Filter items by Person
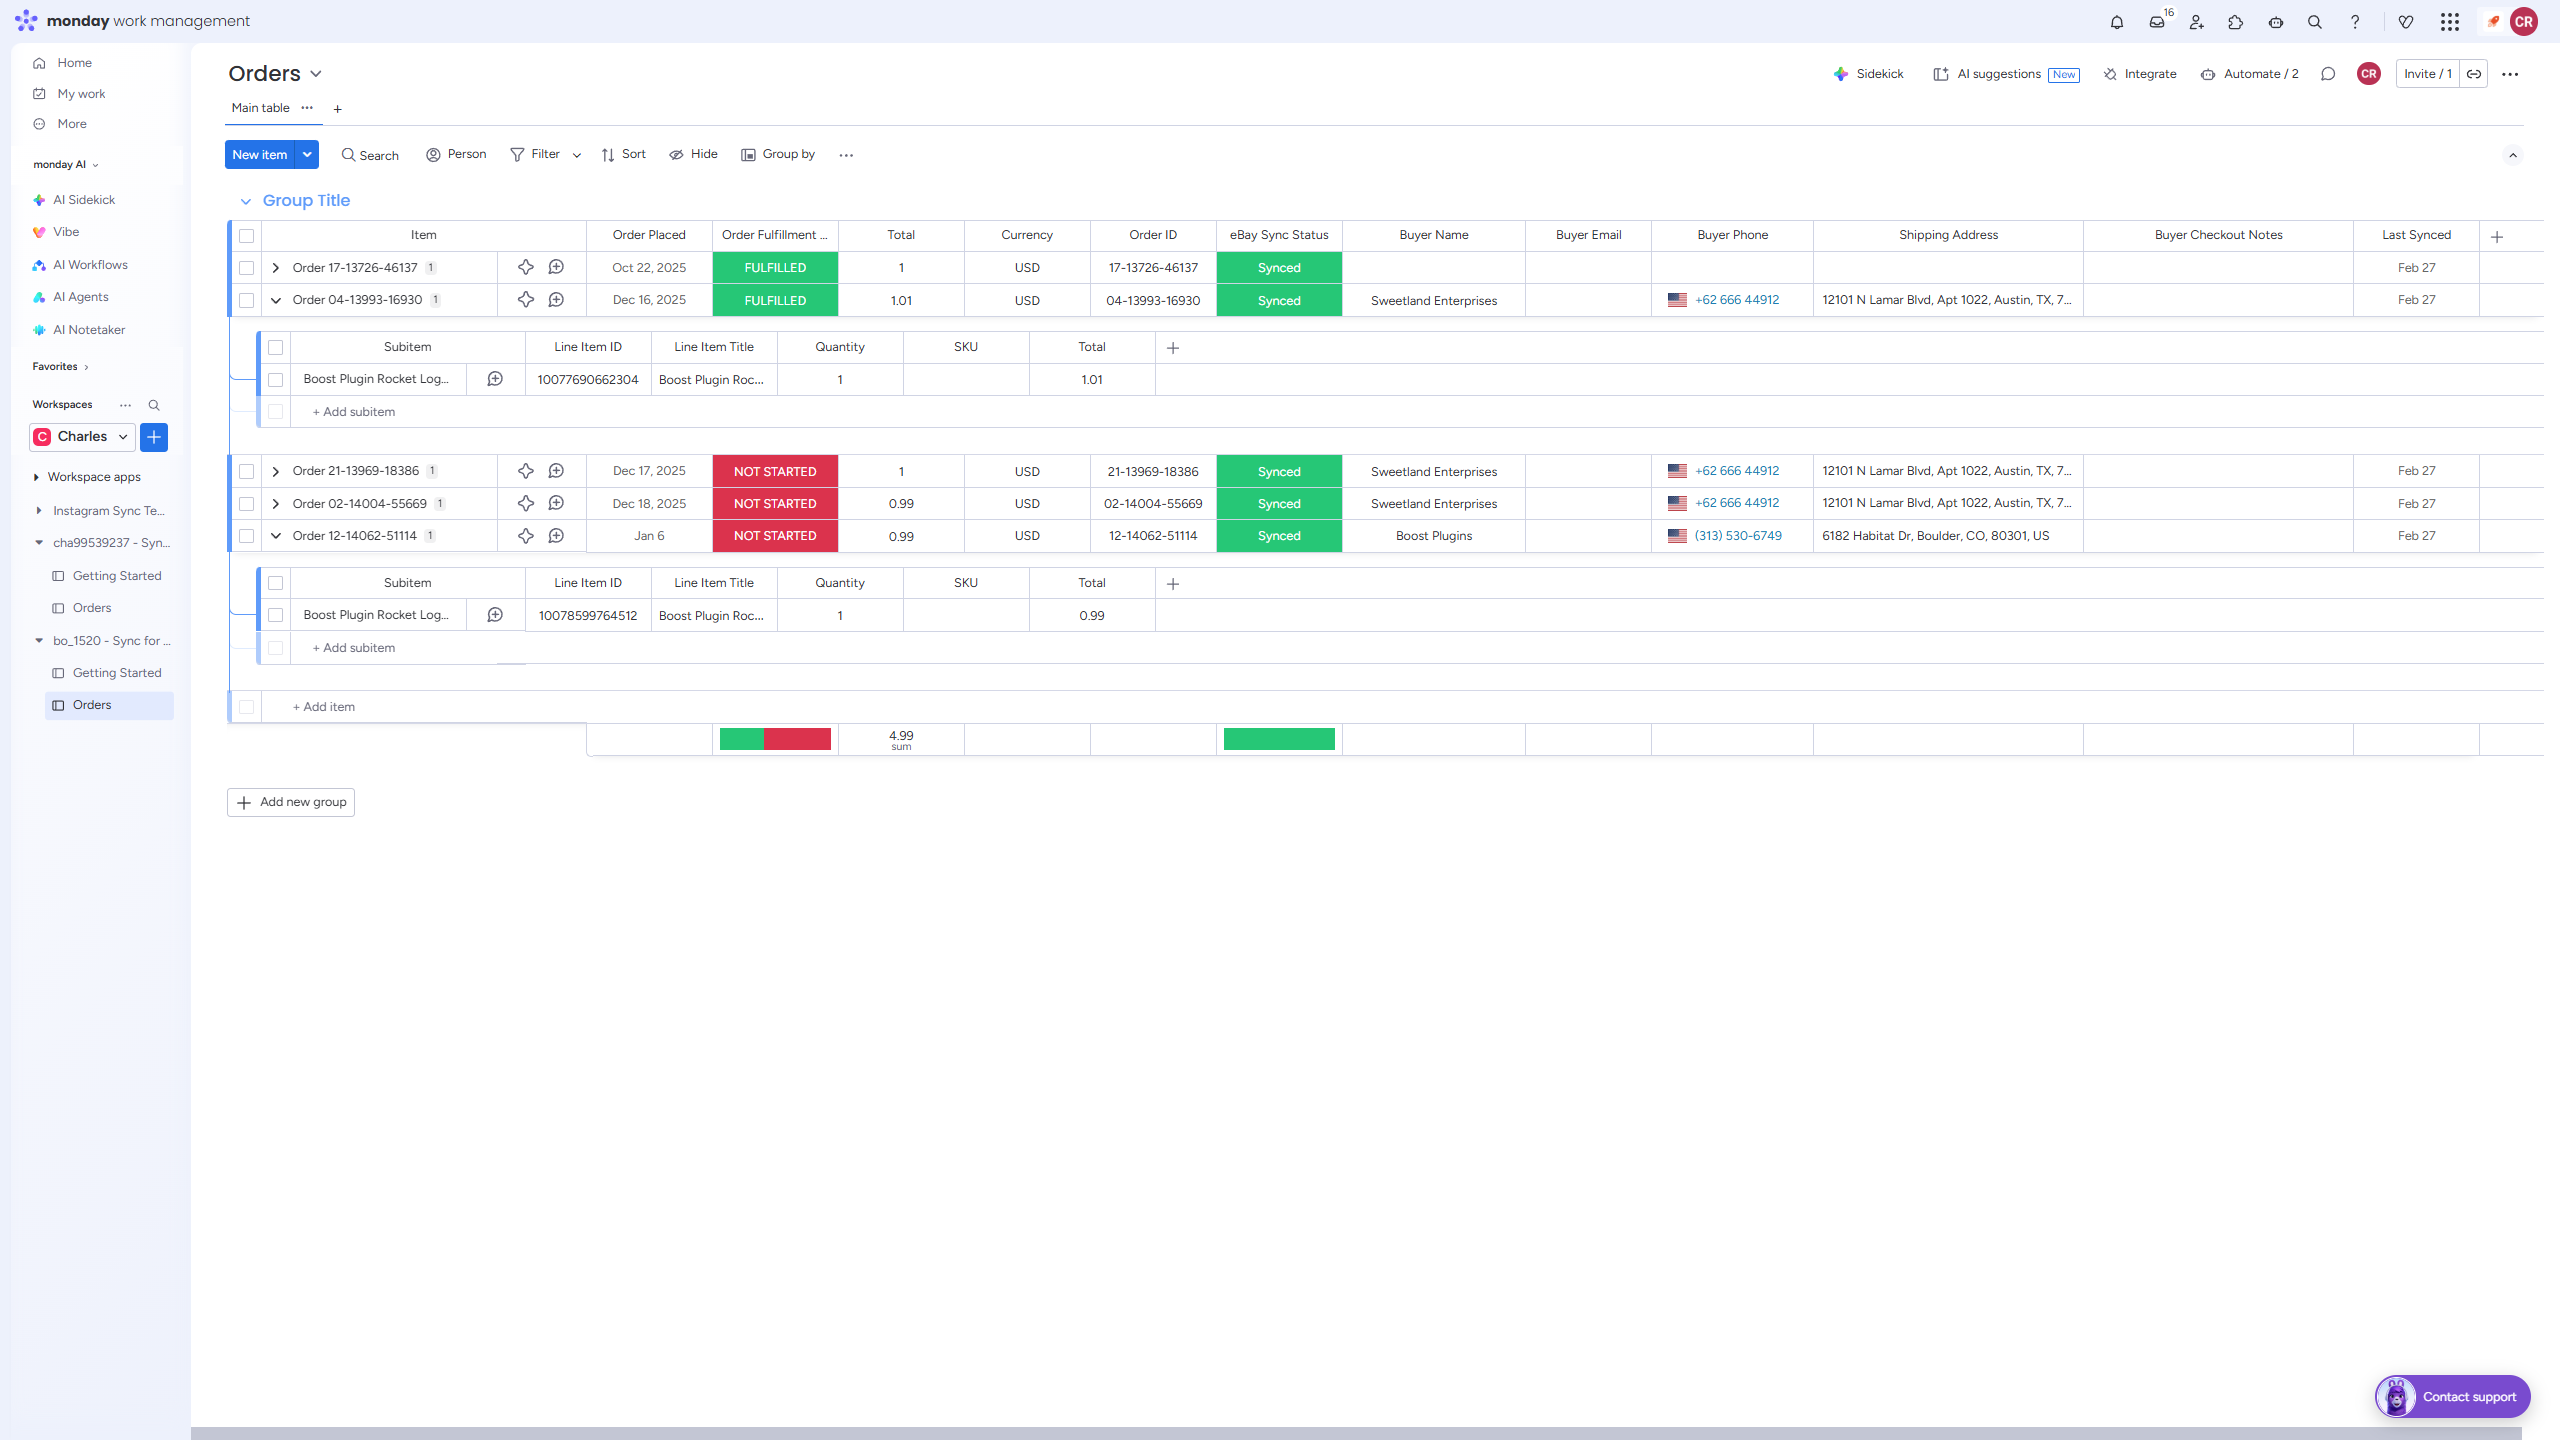The width and height of the screenshot is (2560, 1440). pyautogui.click(x=456, y=154)
